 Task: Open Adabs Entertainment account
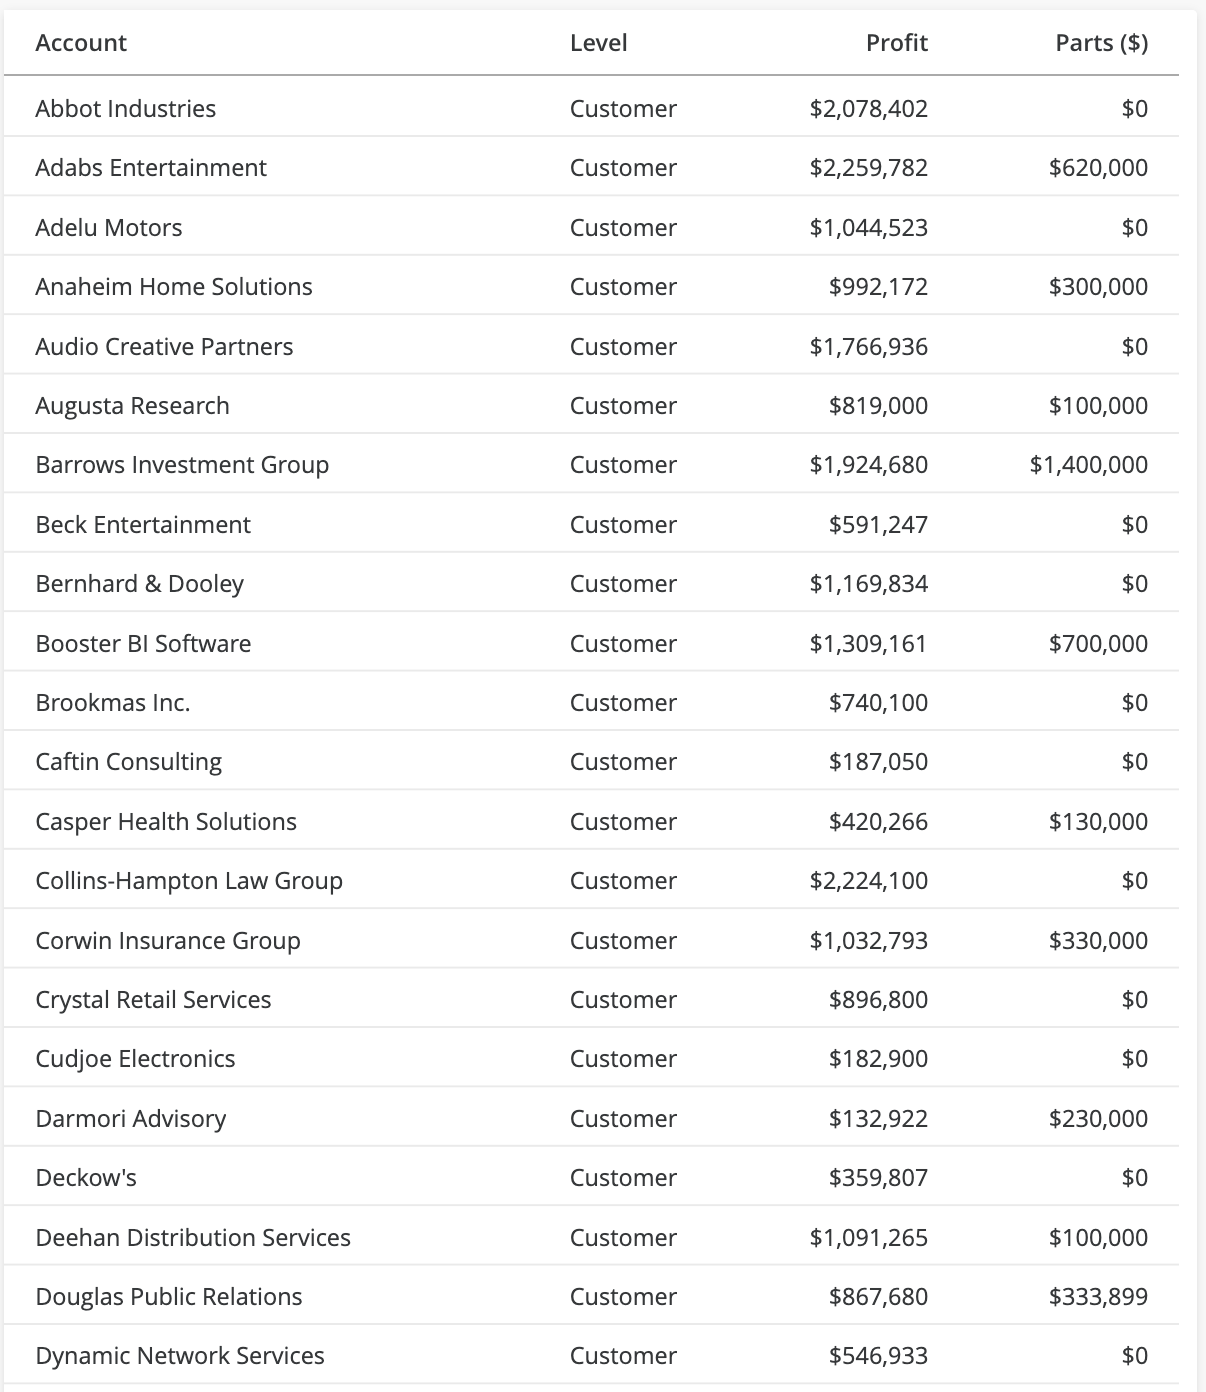[151, 168]
